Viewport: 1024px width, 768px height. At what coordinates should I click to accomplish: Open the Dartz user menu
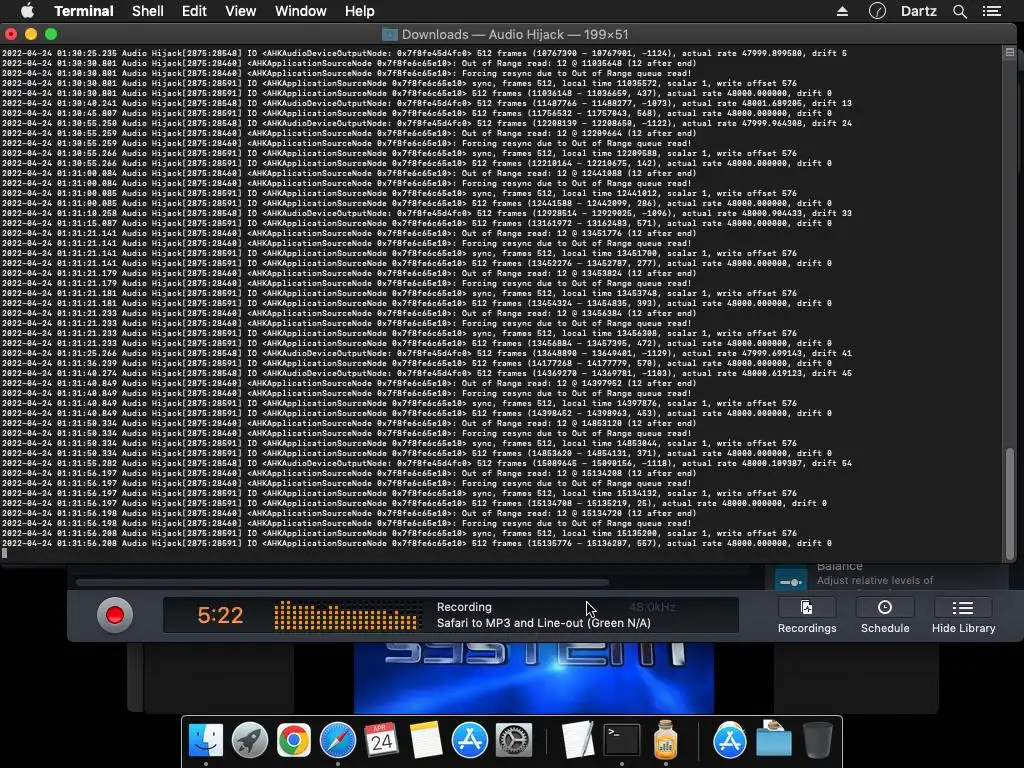coord(919,11)
